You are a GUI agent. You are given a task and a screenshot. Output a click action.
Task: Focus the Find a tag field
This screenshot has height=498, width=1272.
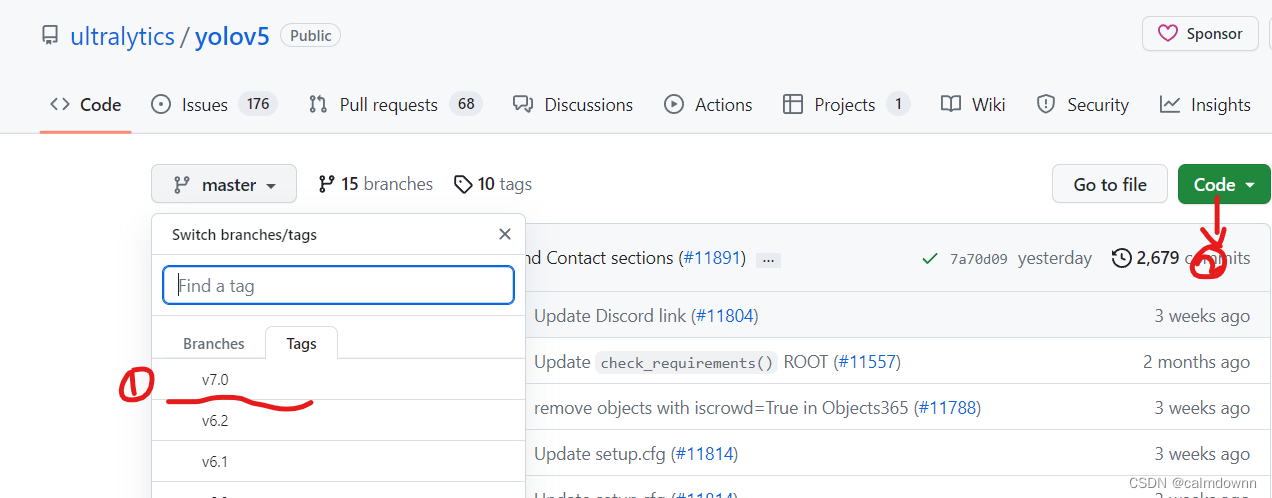tap(338, 285)
